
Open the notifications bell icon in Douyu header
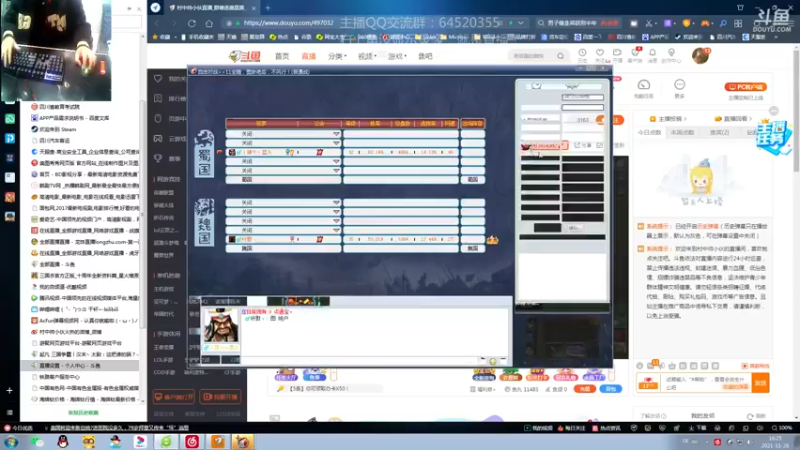click(x=652, y=53)
